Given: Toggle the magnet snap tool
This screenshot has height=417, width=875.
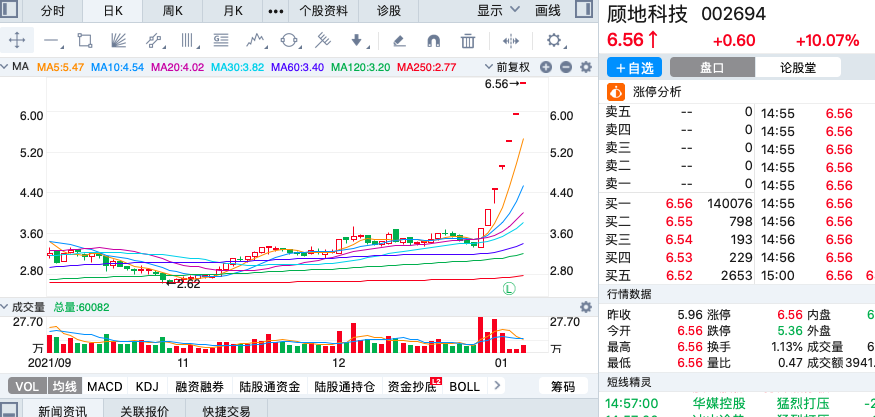Looking at the screenshot, I should (x=433, y=41).
